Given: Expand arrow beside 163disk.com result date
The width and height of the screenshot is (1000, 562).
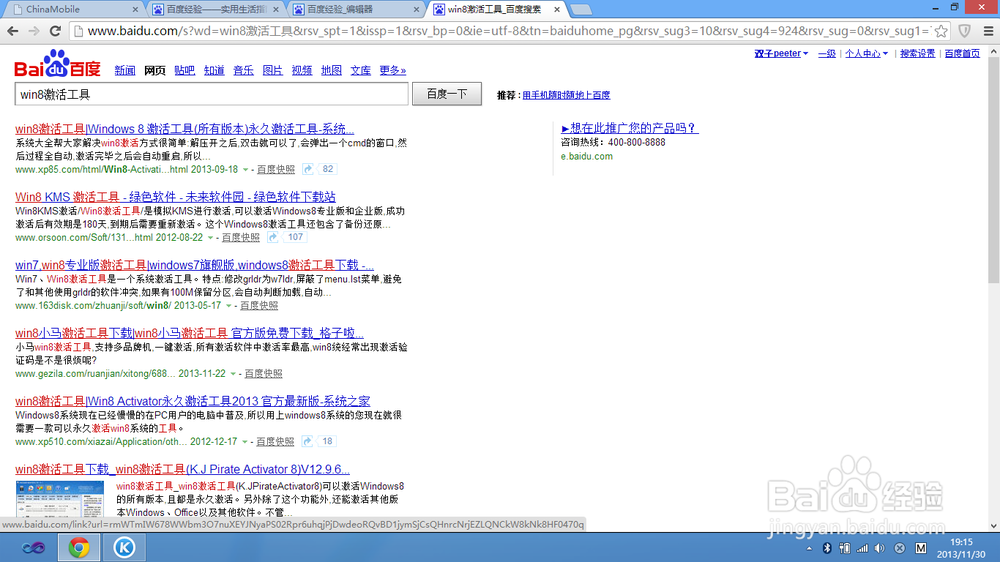Looking at the screenshot, I should pos(229,306).
